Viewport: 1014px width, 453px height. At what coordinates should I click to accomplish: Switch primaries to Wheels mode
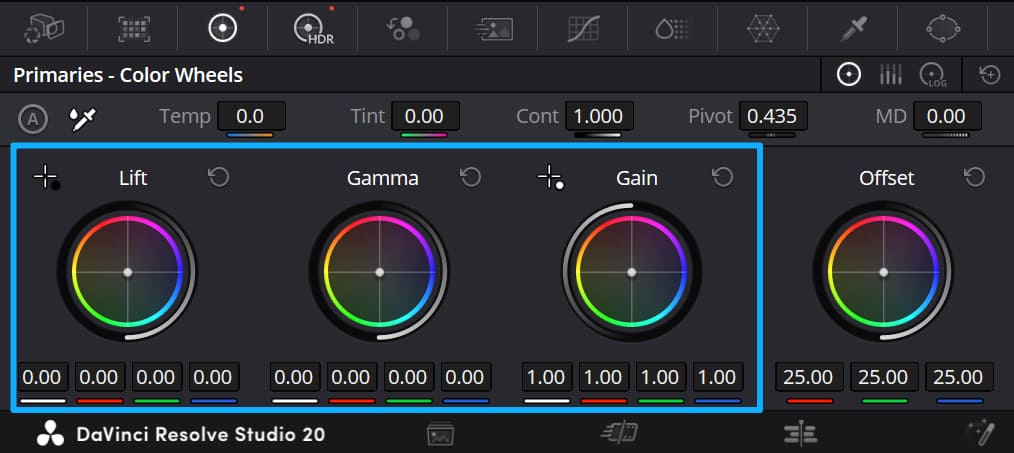point(848,75)
